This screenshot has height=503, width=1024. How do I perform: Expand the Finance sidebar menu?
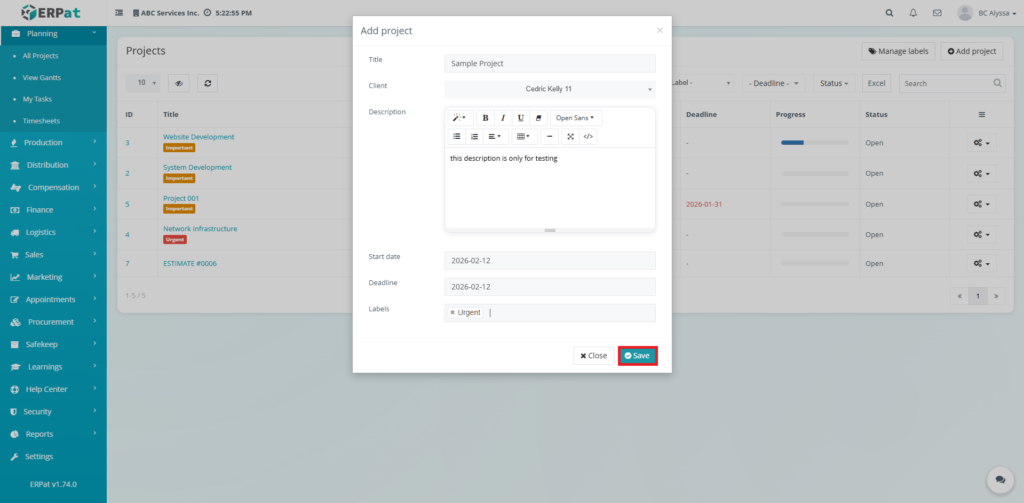click(x=53, y=210)
